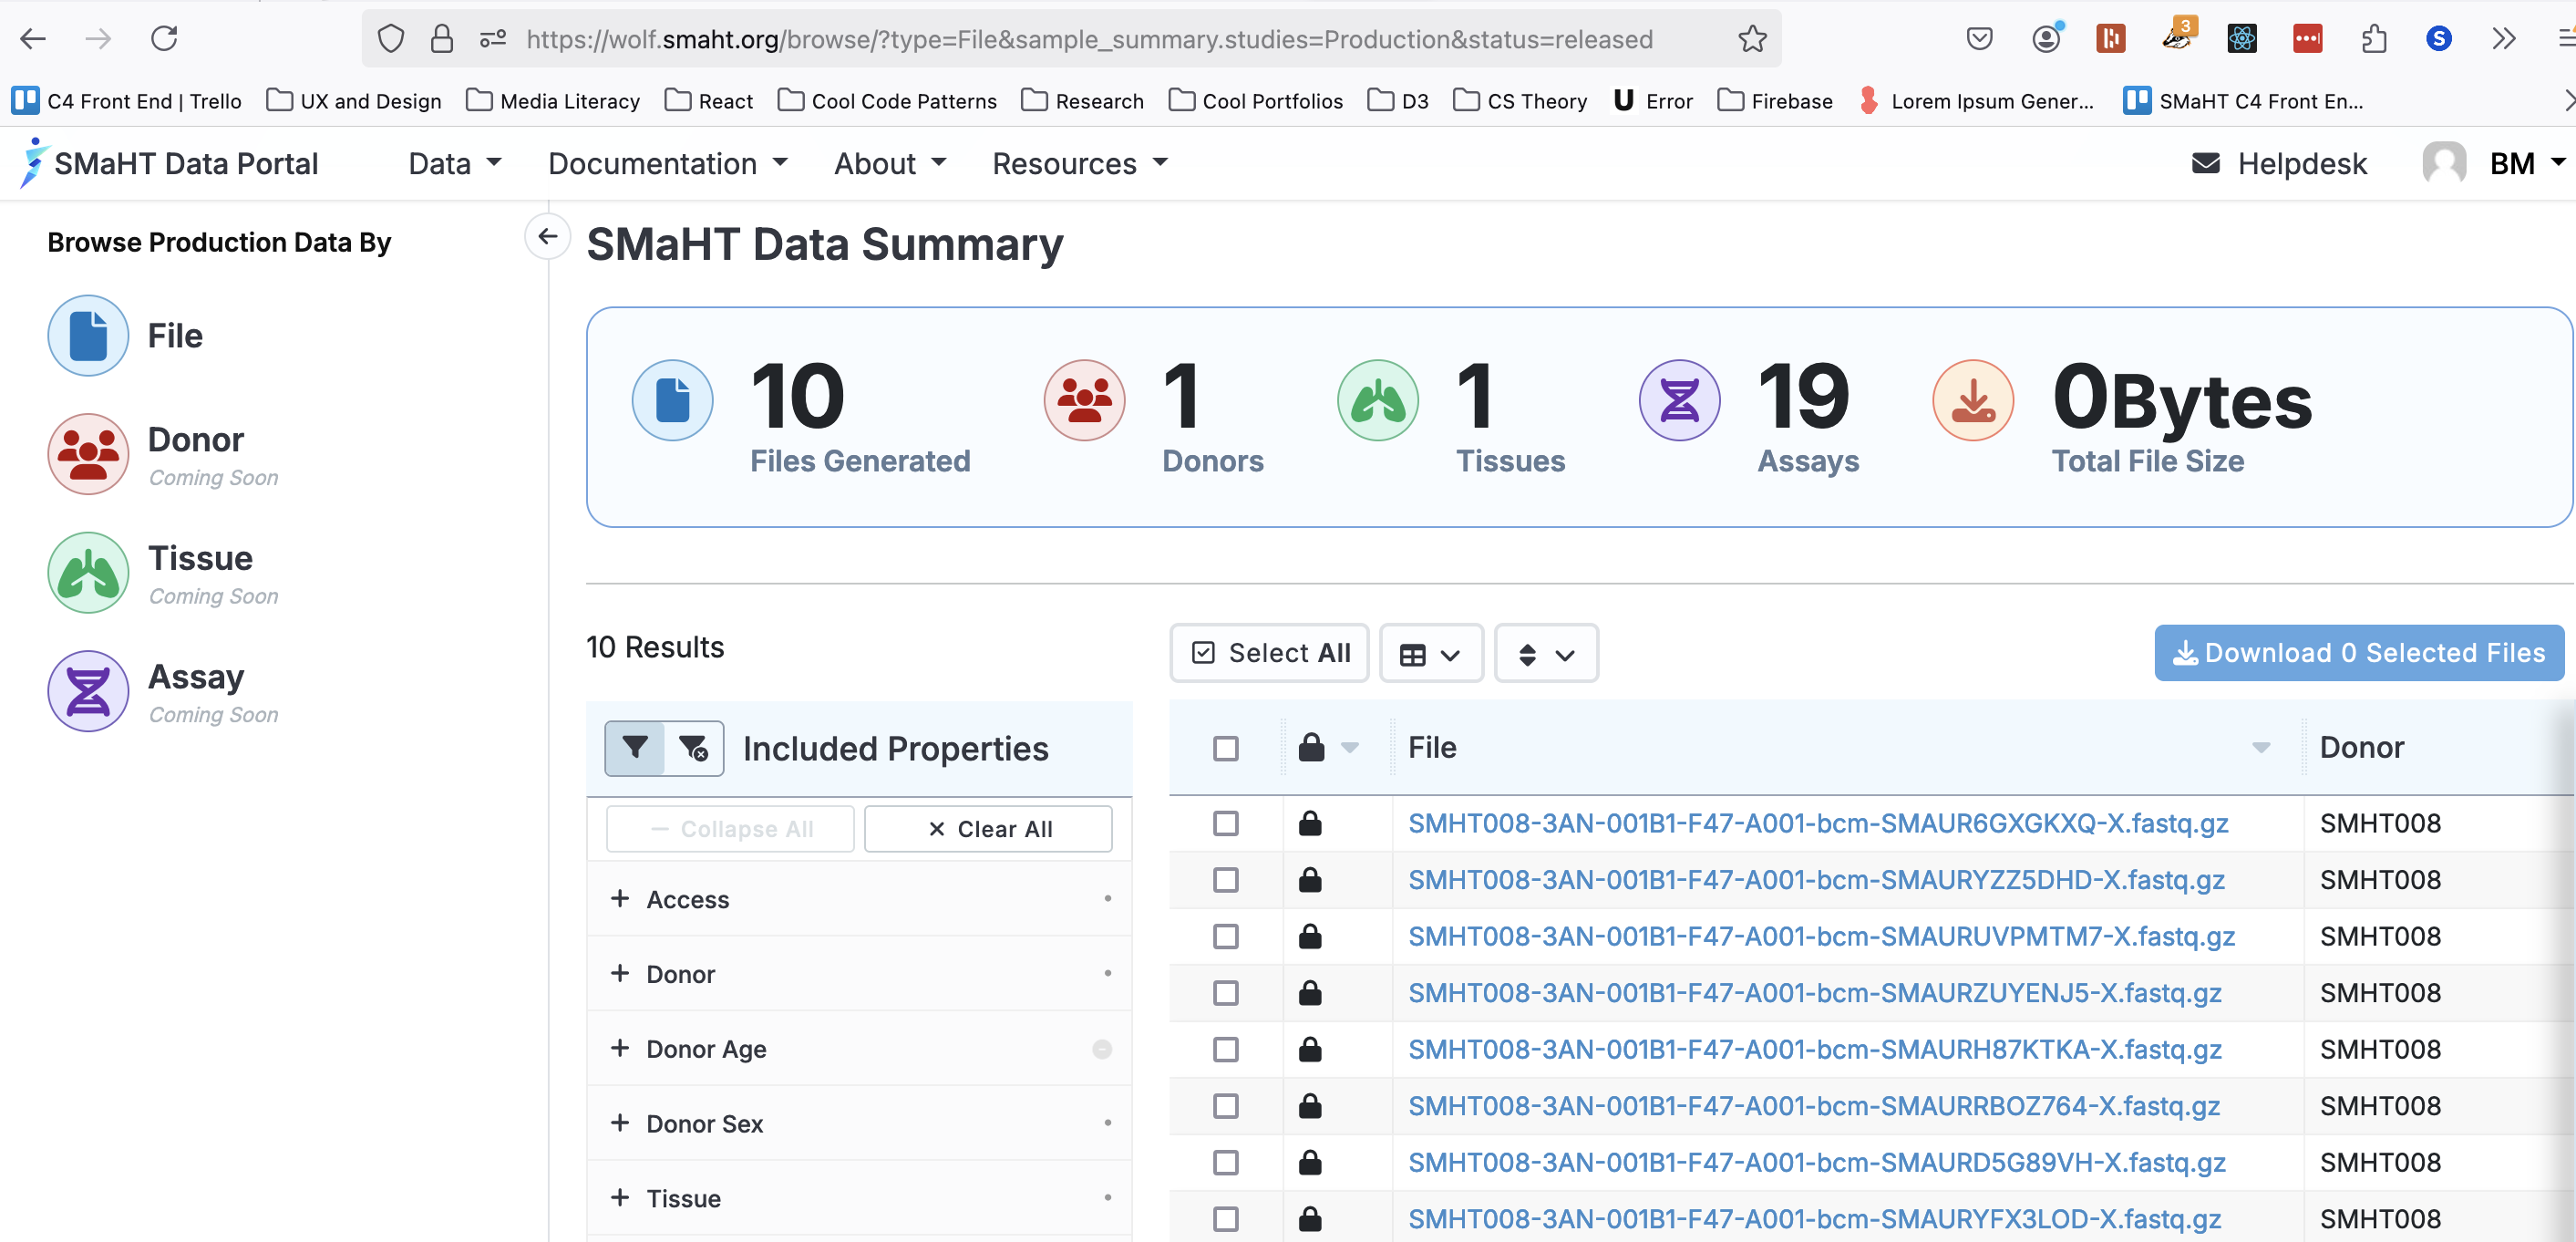This screenshot has width=2576, height=1242.
Task: Open the Resources menu
Action: [1080, 163]
